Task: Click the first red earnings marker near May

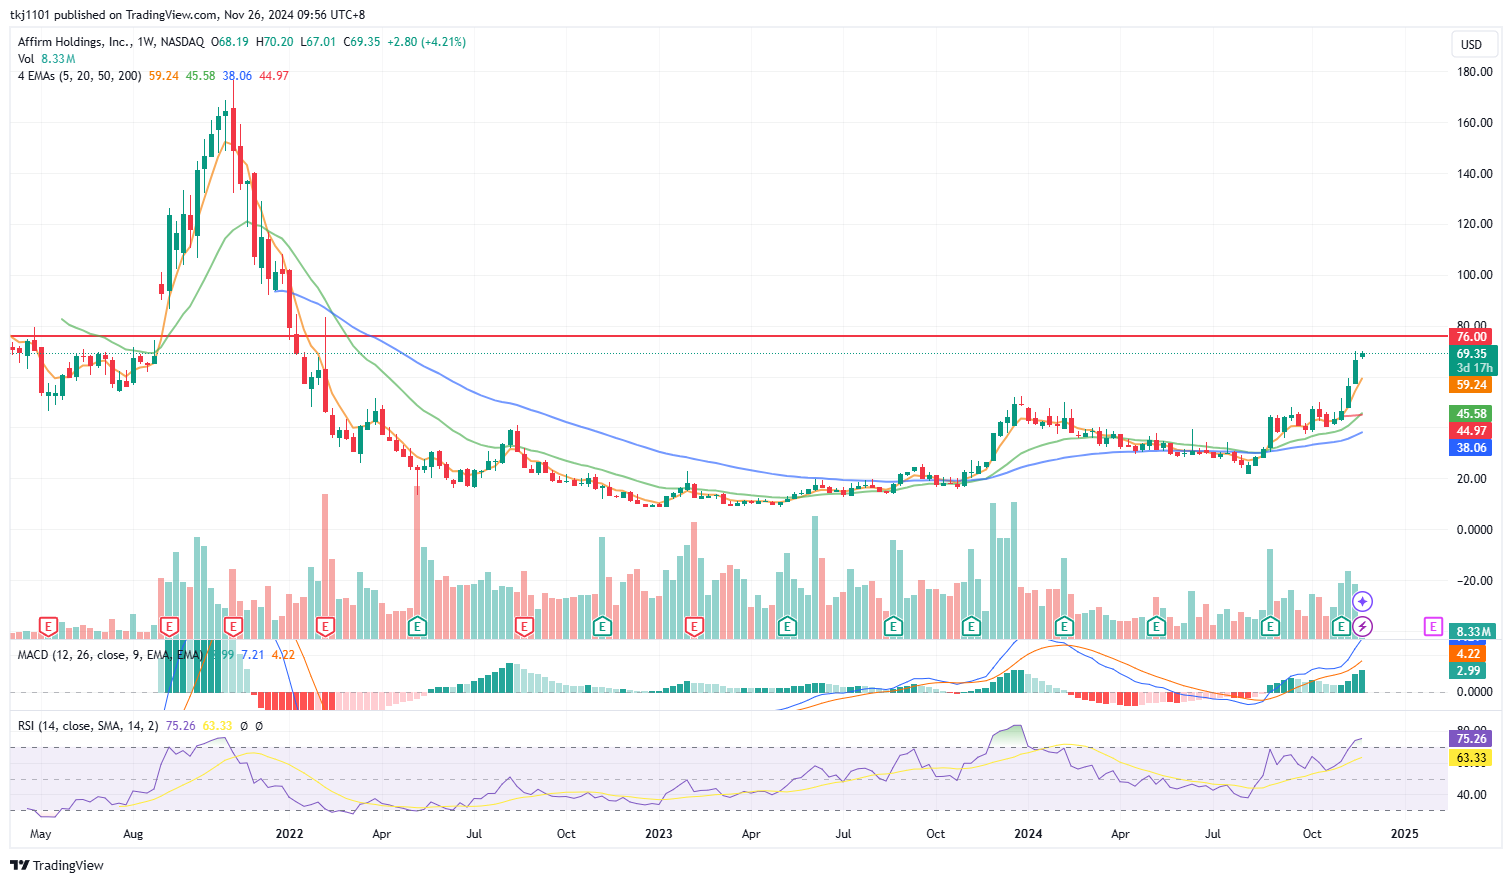Action: [x=47, y=627]
